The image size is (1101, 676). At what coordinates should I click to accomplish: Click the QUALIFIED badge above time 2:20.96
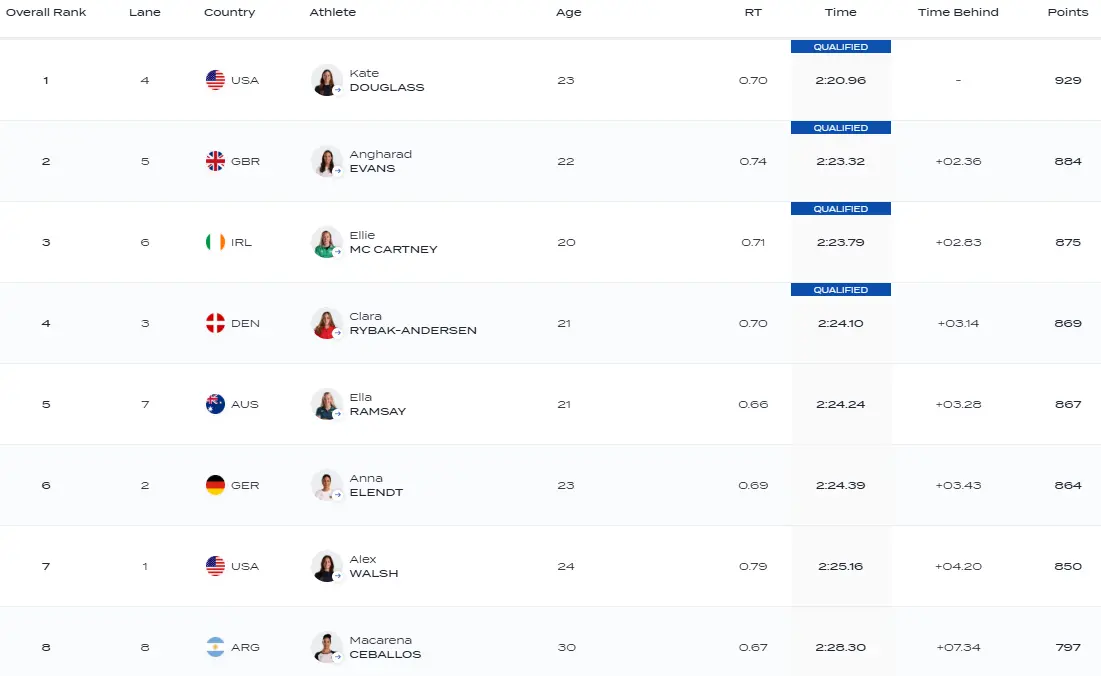pos(840,47)
